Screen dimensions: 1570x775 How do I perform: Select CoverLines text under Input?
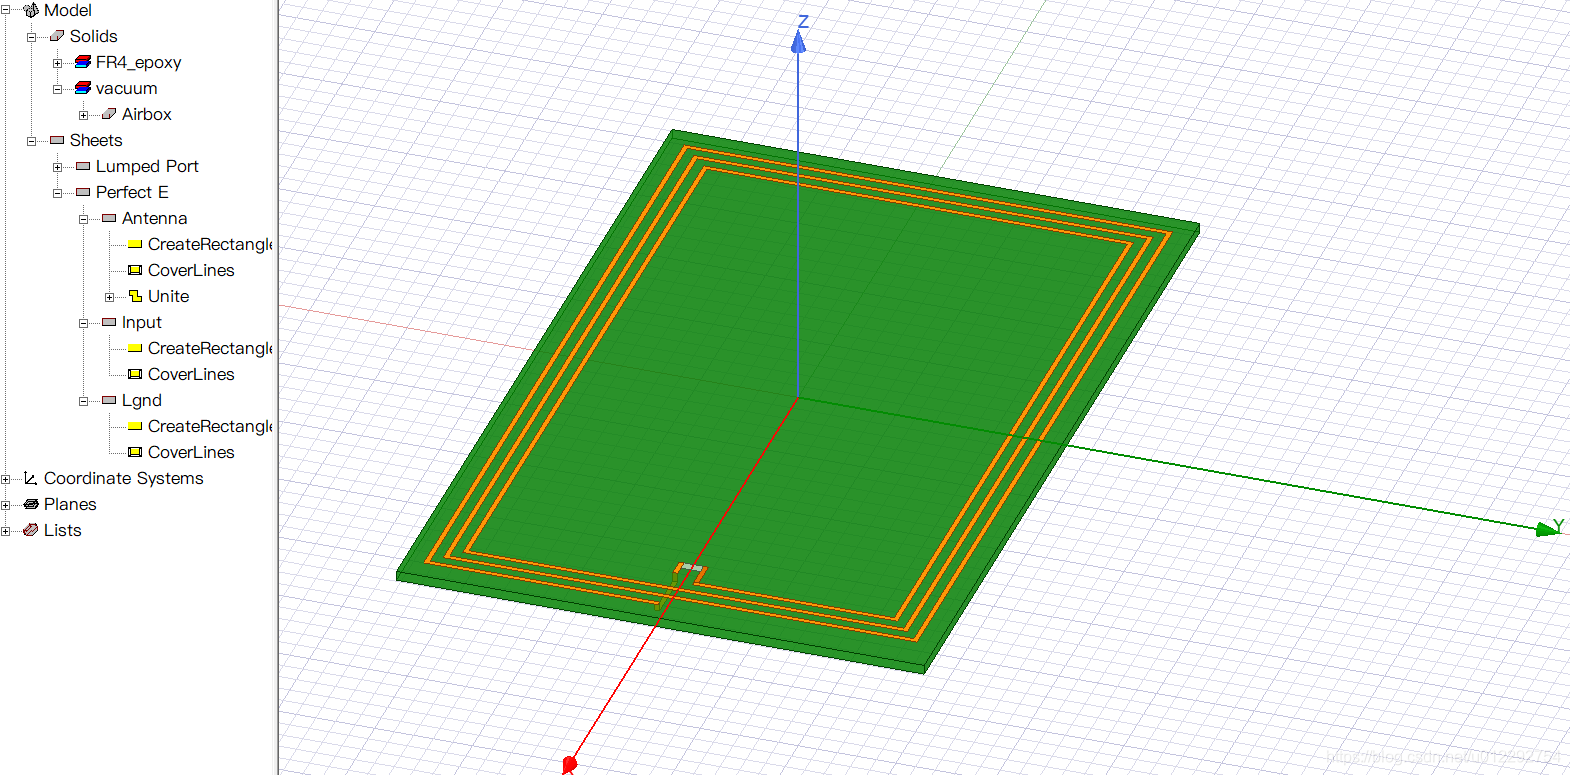pyautogui.click(x=191, y=374)
